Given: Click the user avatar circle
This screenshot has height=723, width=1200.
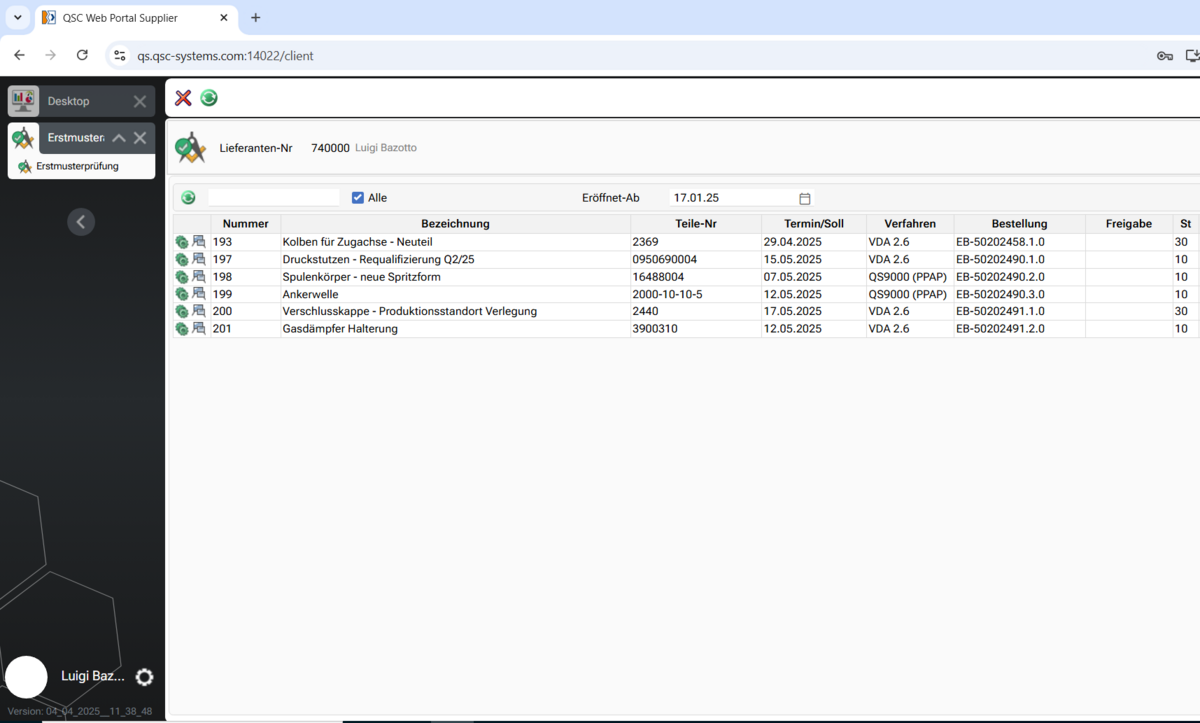Looking at the screenshot, I should (26, 677).
